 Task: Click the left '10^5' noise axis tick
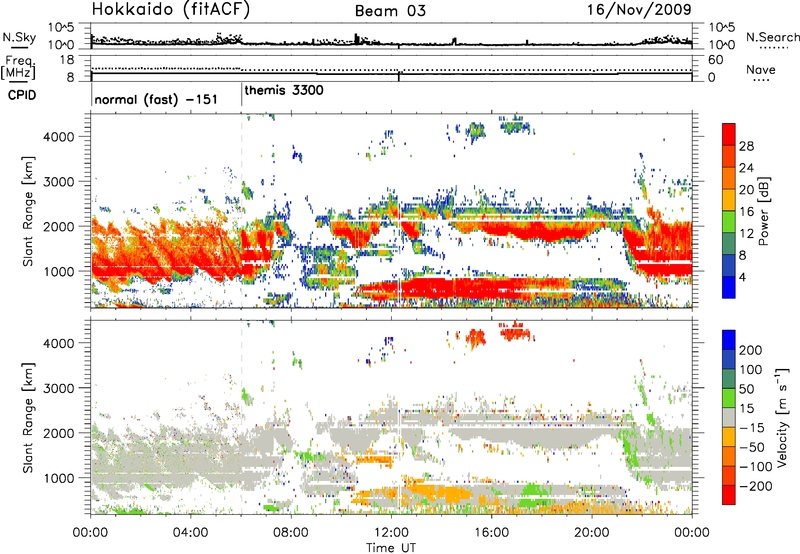pos(61,27)
